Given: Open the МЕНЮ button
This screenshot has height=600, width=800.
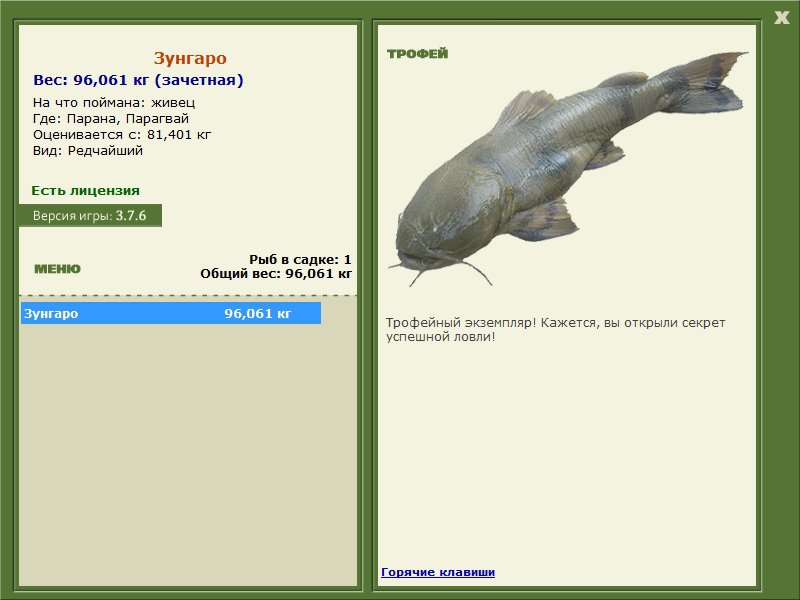Looking at the screenshot, I should [57, 269].
